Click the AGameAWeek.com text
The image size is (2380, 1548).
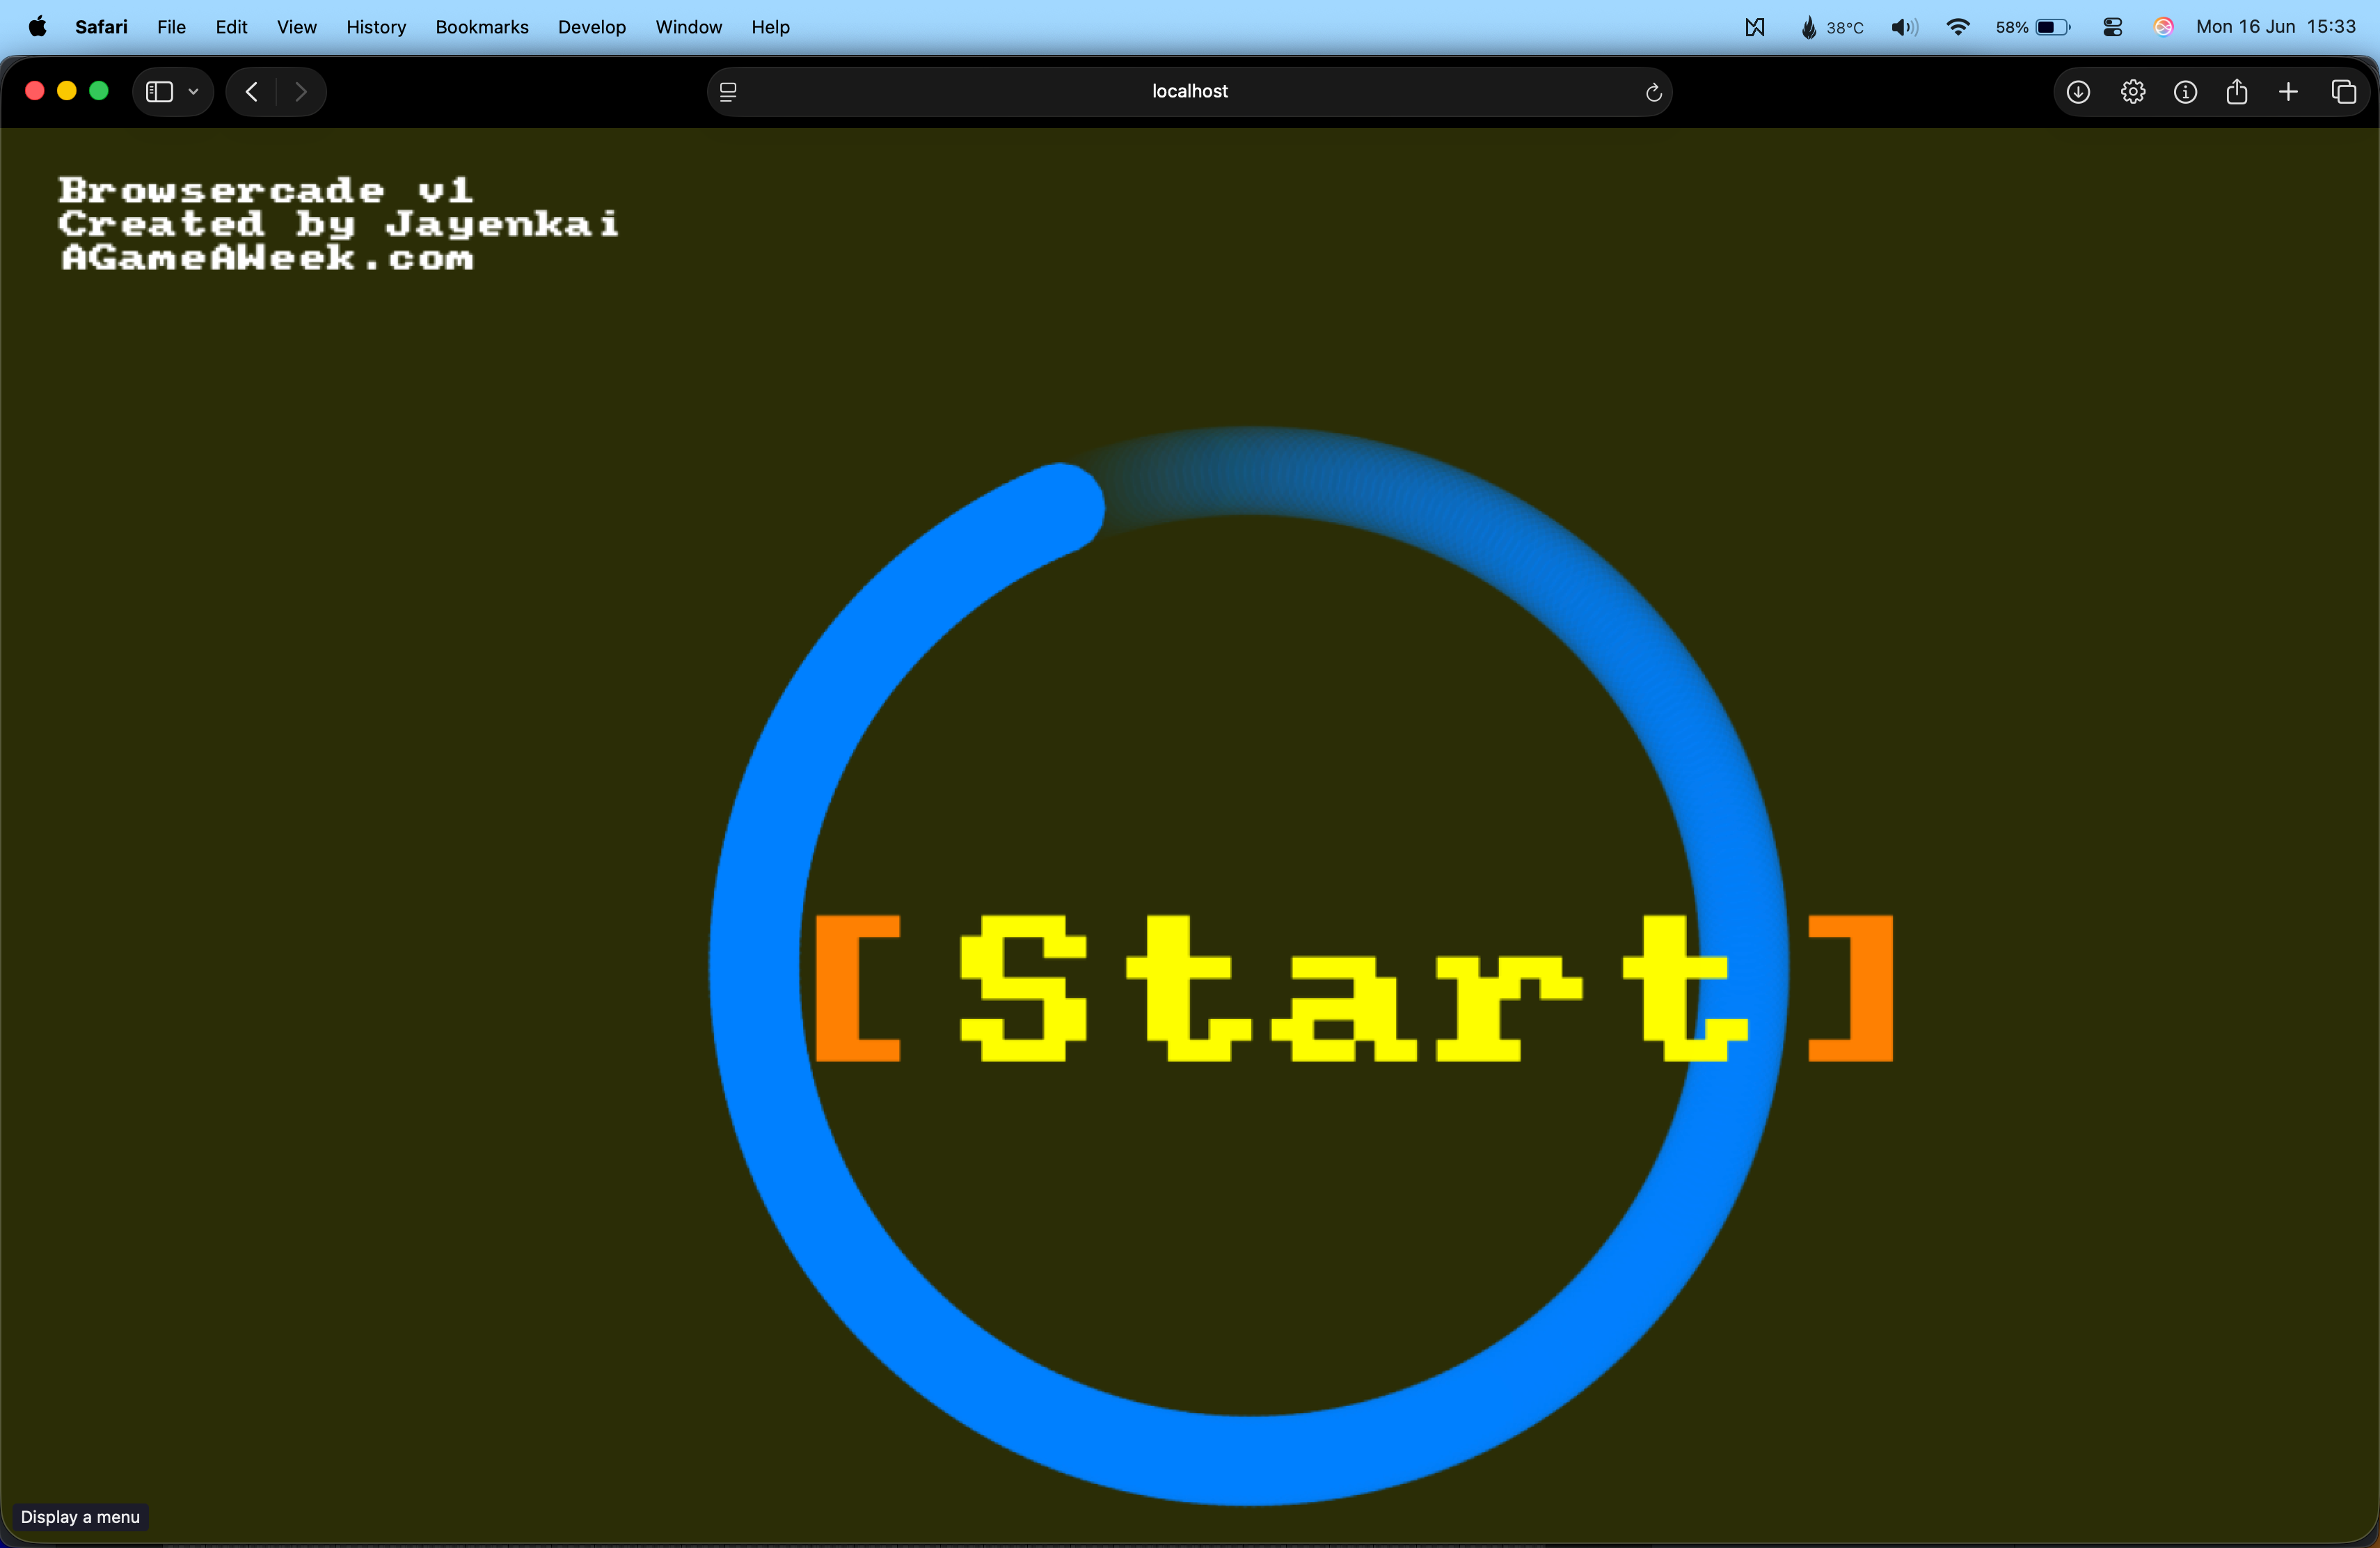pos(266,257)
